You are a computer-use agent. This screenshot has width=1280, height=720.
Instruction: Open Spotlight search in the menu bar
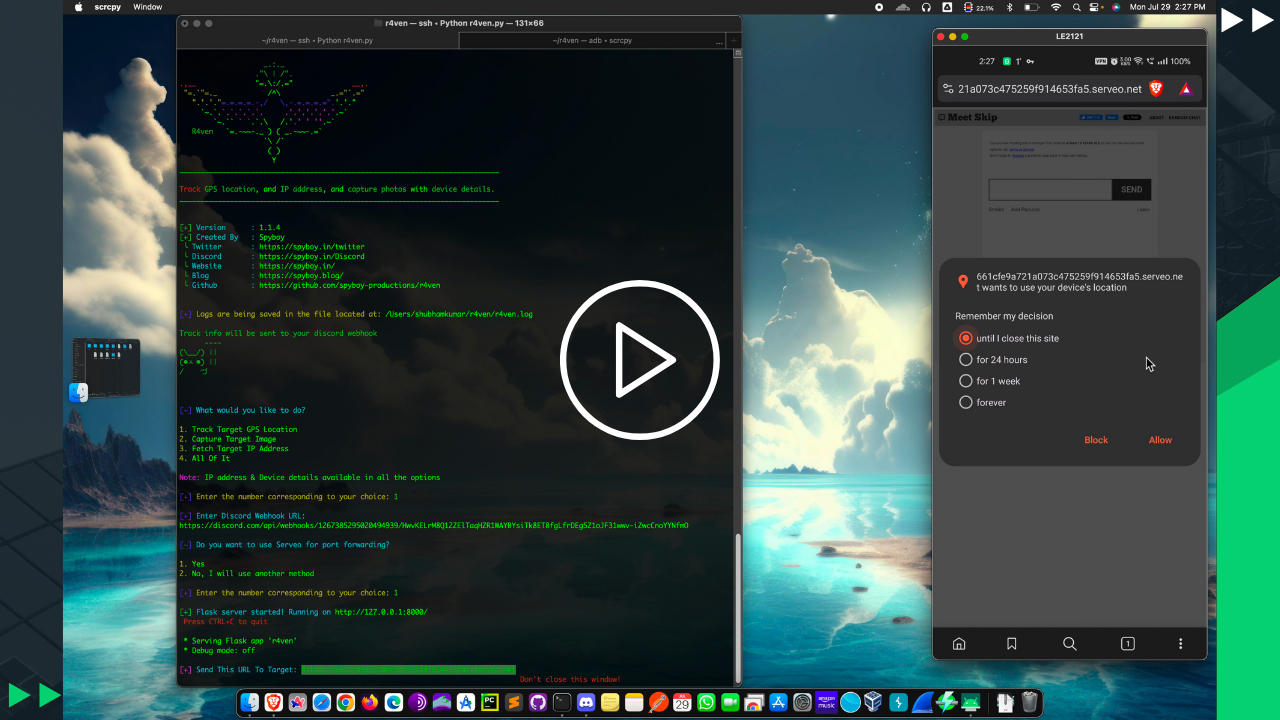tap(1079, 7)
